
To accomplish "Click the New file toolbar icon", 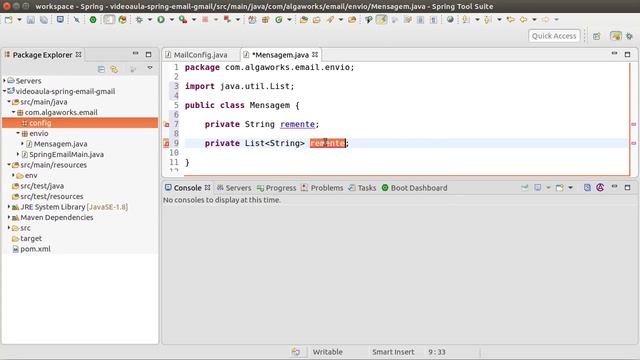I will point(9,20).
